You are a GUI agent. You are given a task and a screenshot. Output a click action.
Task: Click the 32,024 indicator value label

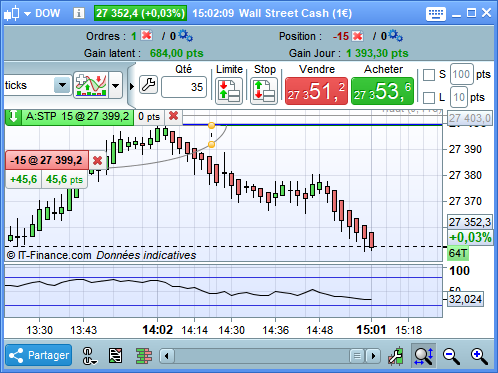465,299
